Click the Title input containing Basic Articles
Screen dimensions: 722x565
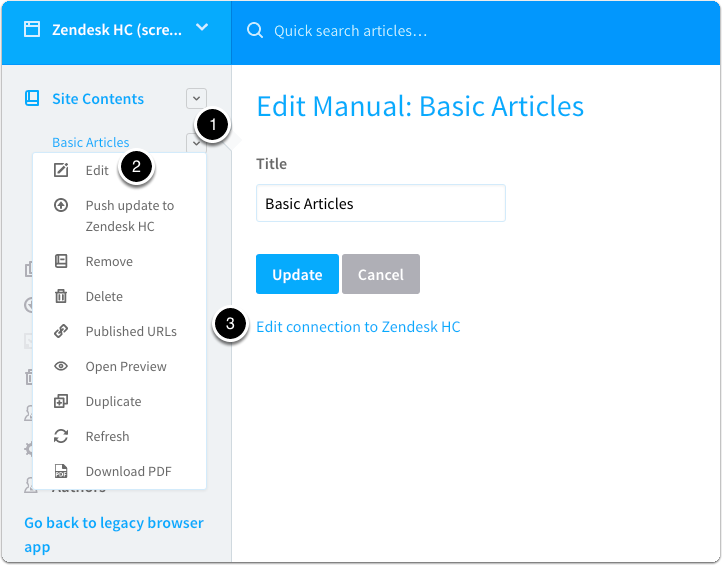click(x=381, y=203)
